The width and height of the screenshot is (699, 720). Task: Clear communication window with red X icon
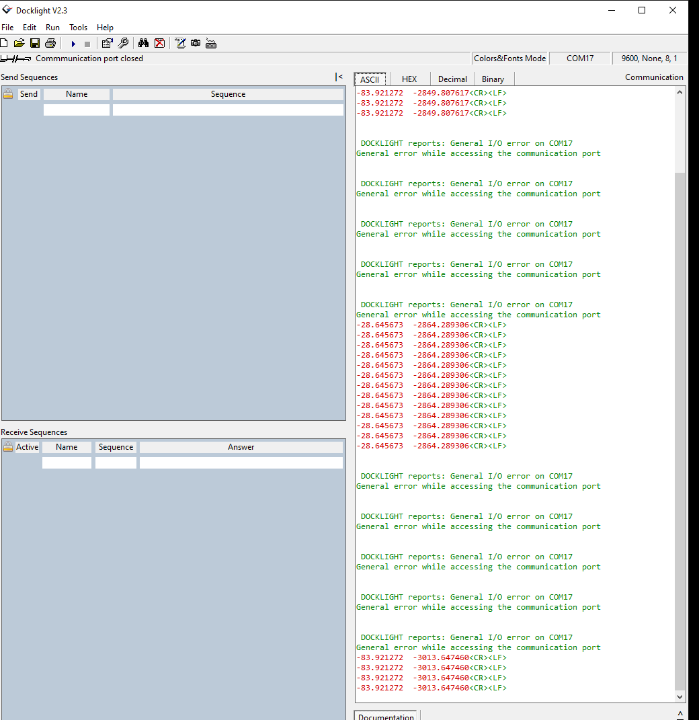click(159, 44)
